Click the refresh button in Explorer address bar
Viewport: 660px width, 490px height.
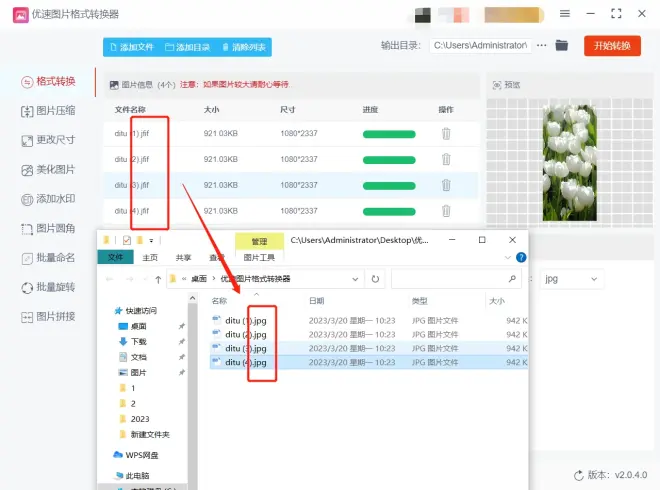click(x=375, y=279)
